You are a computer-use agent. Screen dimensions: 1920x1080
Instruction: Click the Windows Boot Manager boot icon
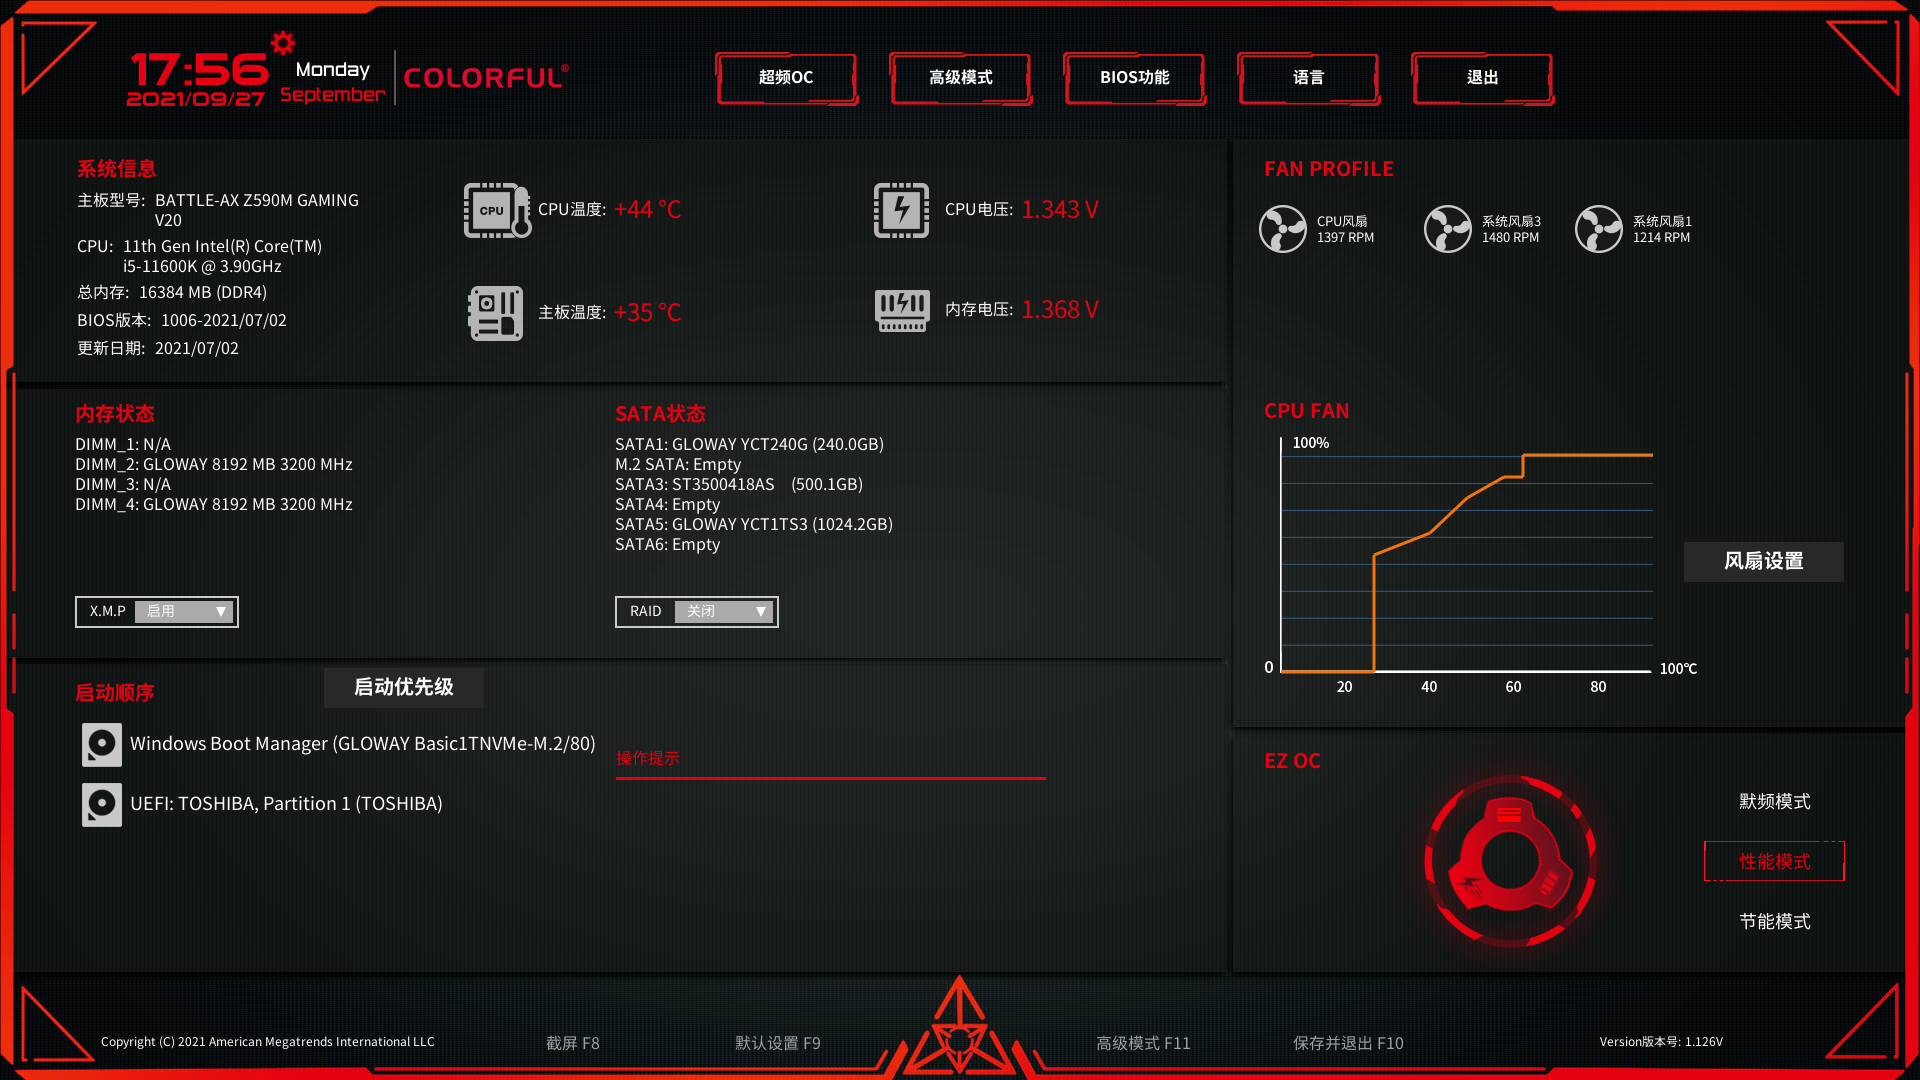pos(102,744)
